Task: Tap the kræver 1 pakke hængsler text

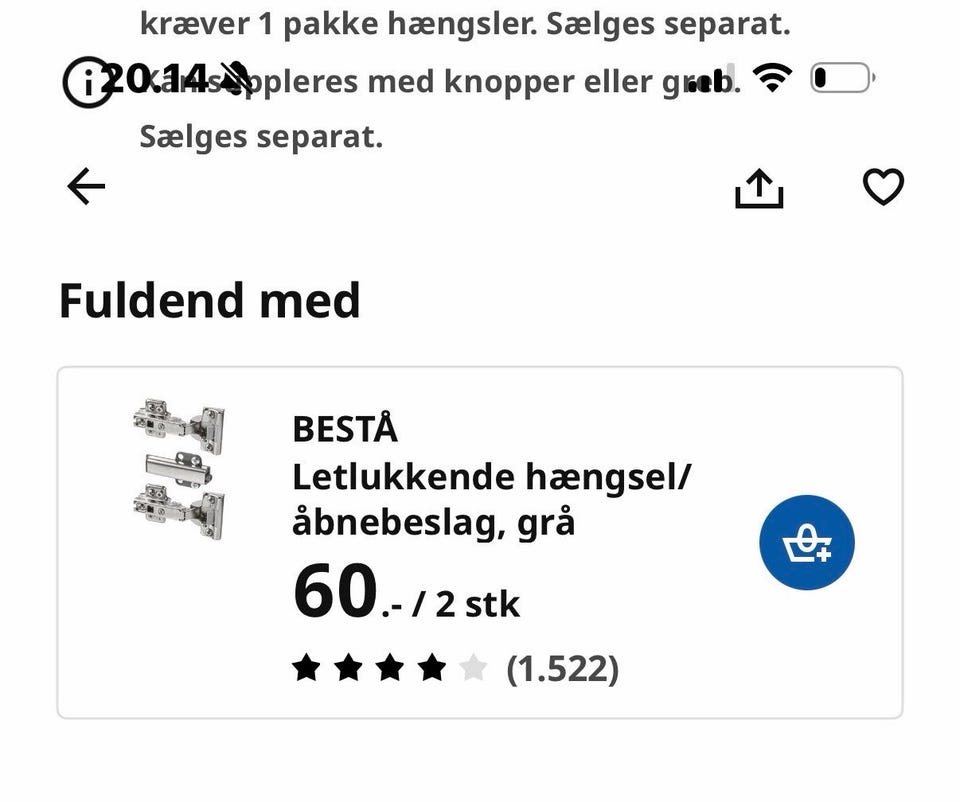Action: (337, 24)
